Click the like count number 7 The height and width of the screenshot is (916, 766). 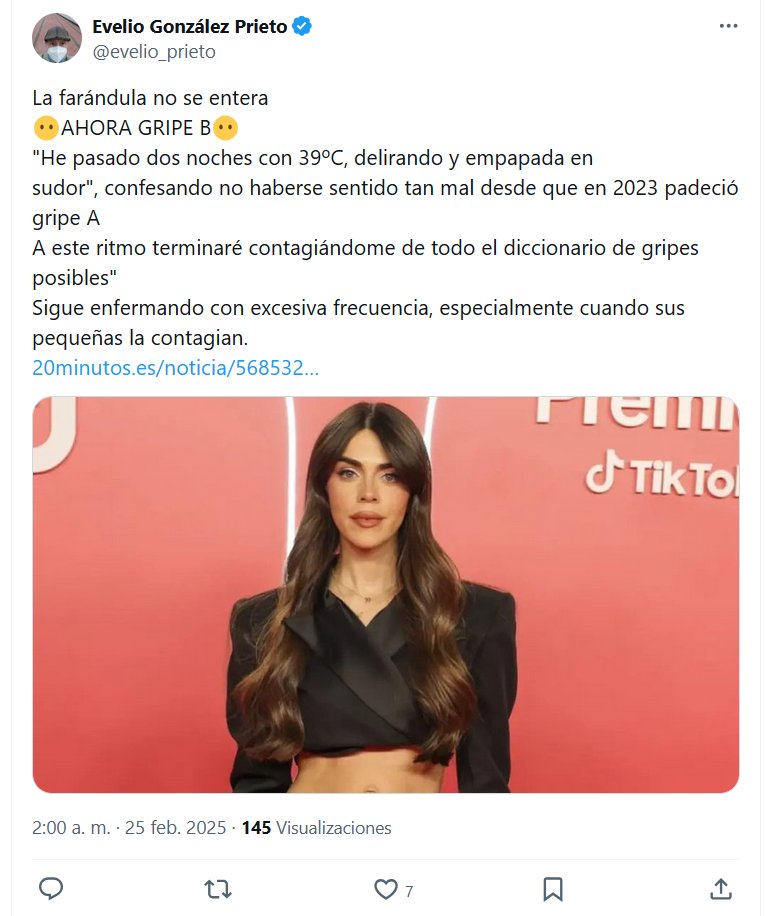coord(409,891)
